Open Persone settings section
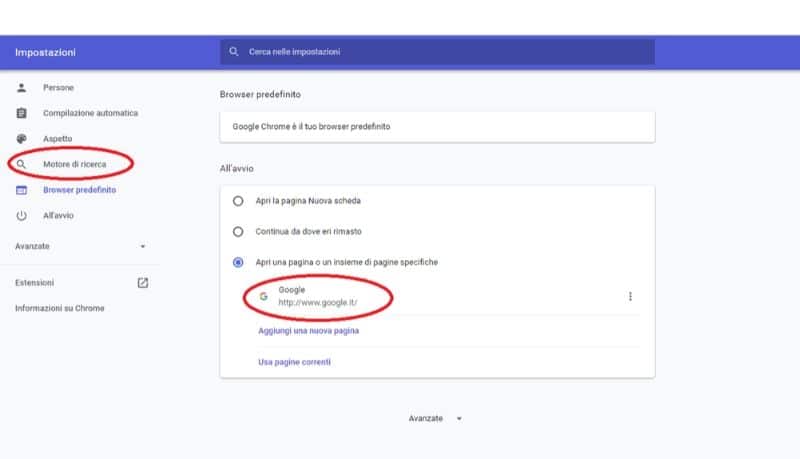The height and width of the screenshot is (459, 800). [58, 88]
